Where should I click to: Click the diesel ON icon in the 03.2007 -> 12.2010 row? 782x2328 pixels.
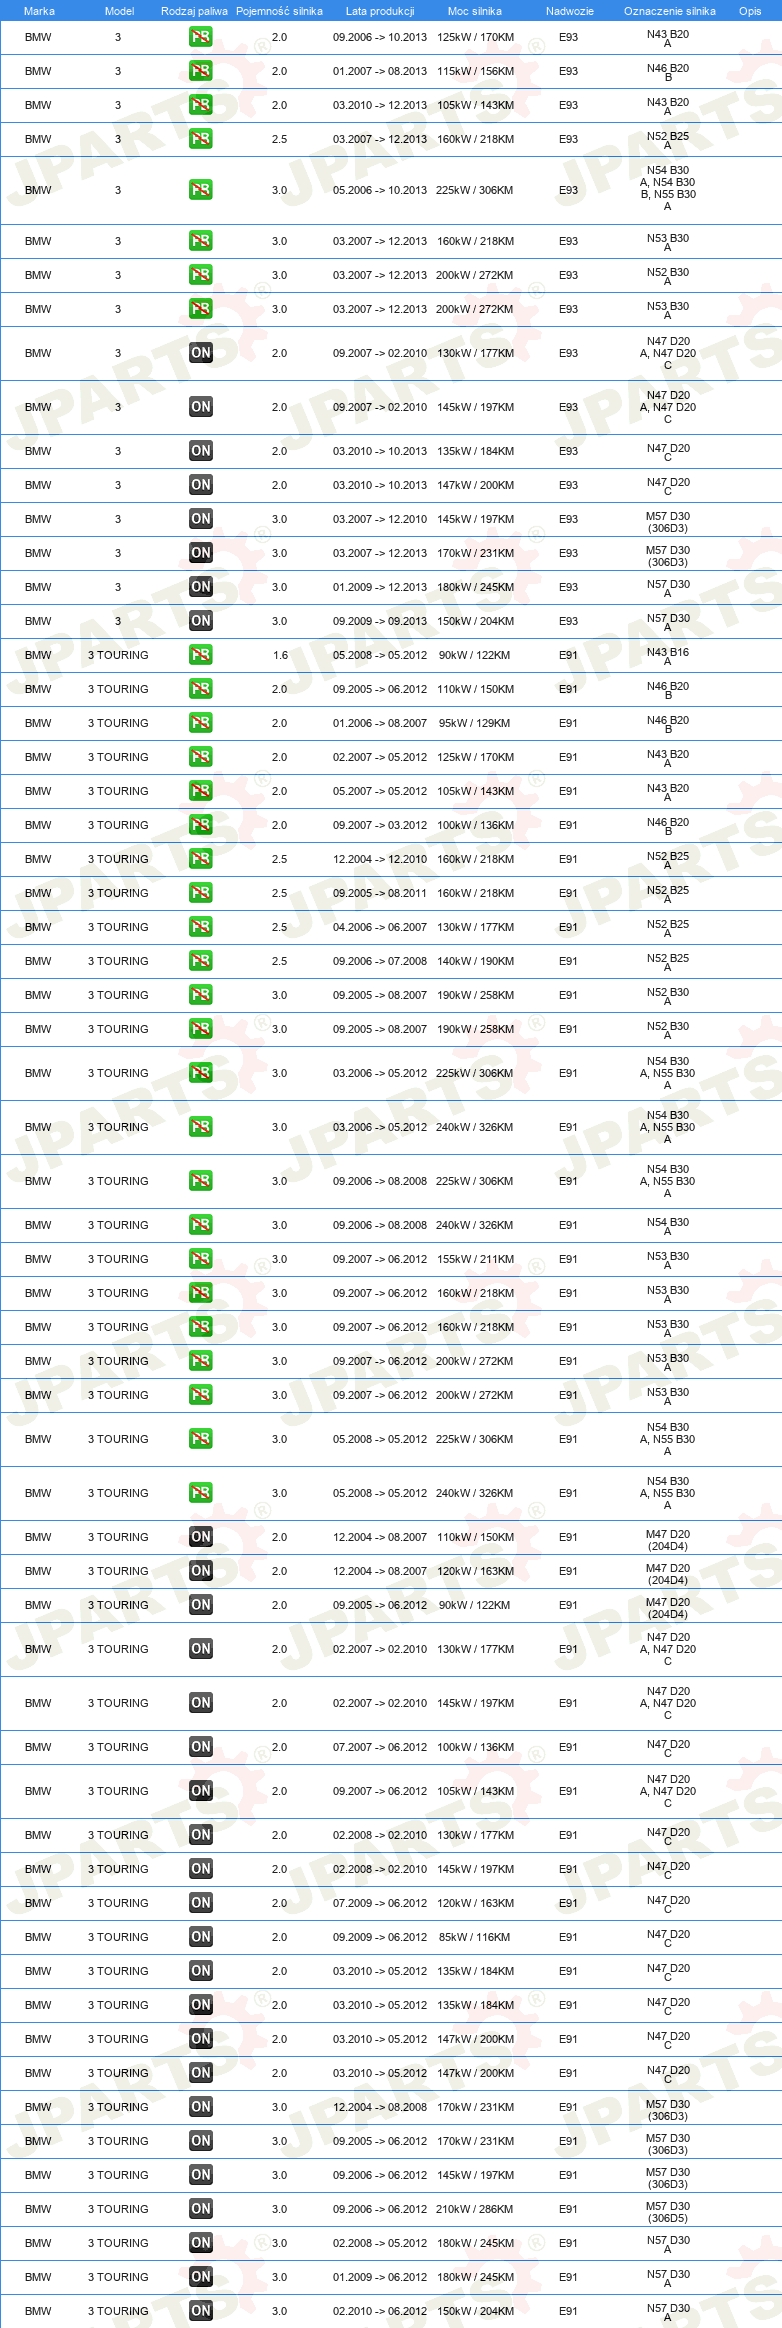[x=200, y=519]
